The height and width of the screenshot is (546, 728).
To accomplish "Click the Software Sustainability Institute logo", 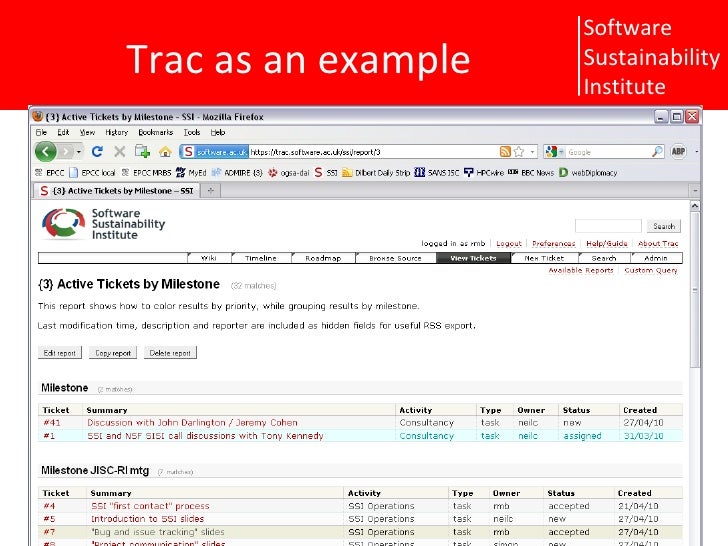I will point(103,224).
